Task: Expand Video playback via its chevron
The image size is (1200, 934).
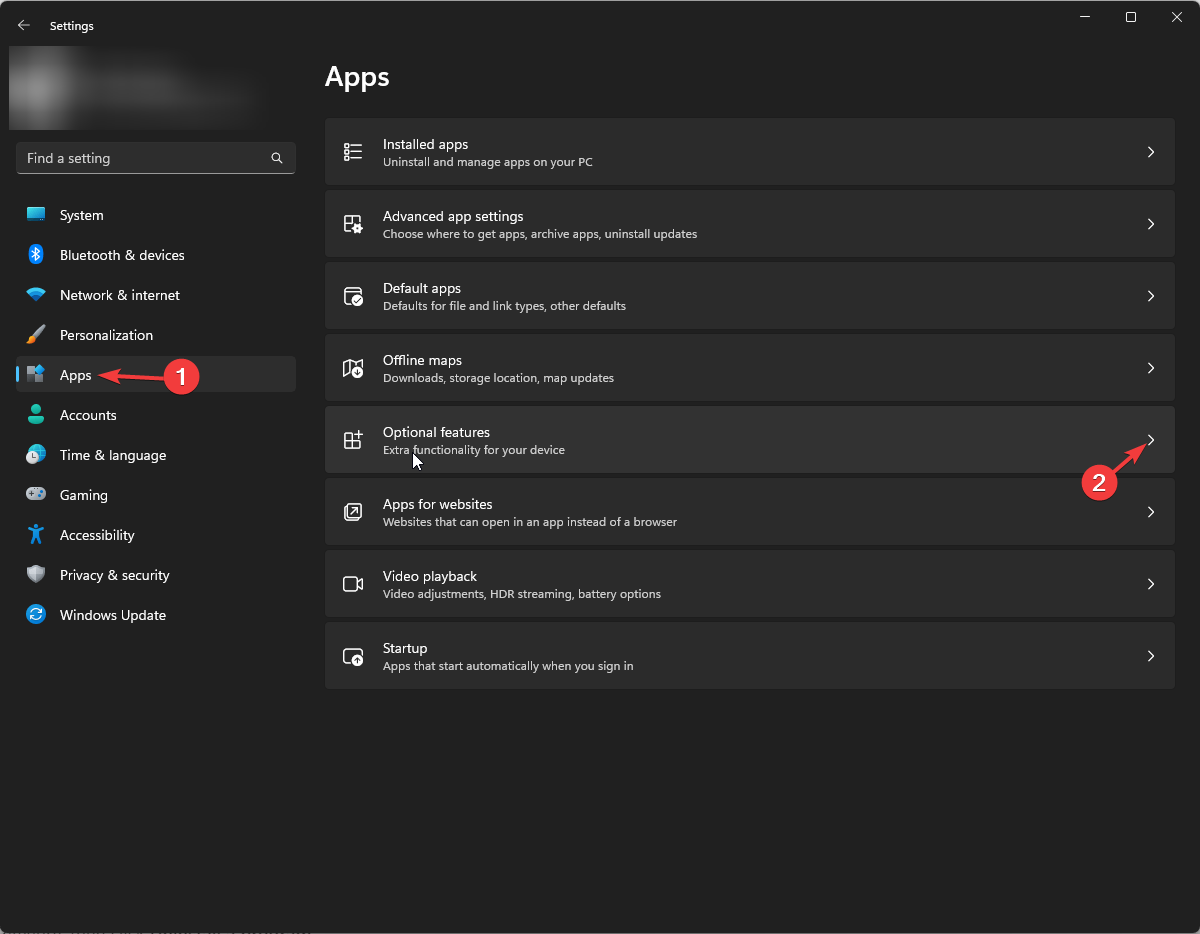Action: coord(1151,584)
